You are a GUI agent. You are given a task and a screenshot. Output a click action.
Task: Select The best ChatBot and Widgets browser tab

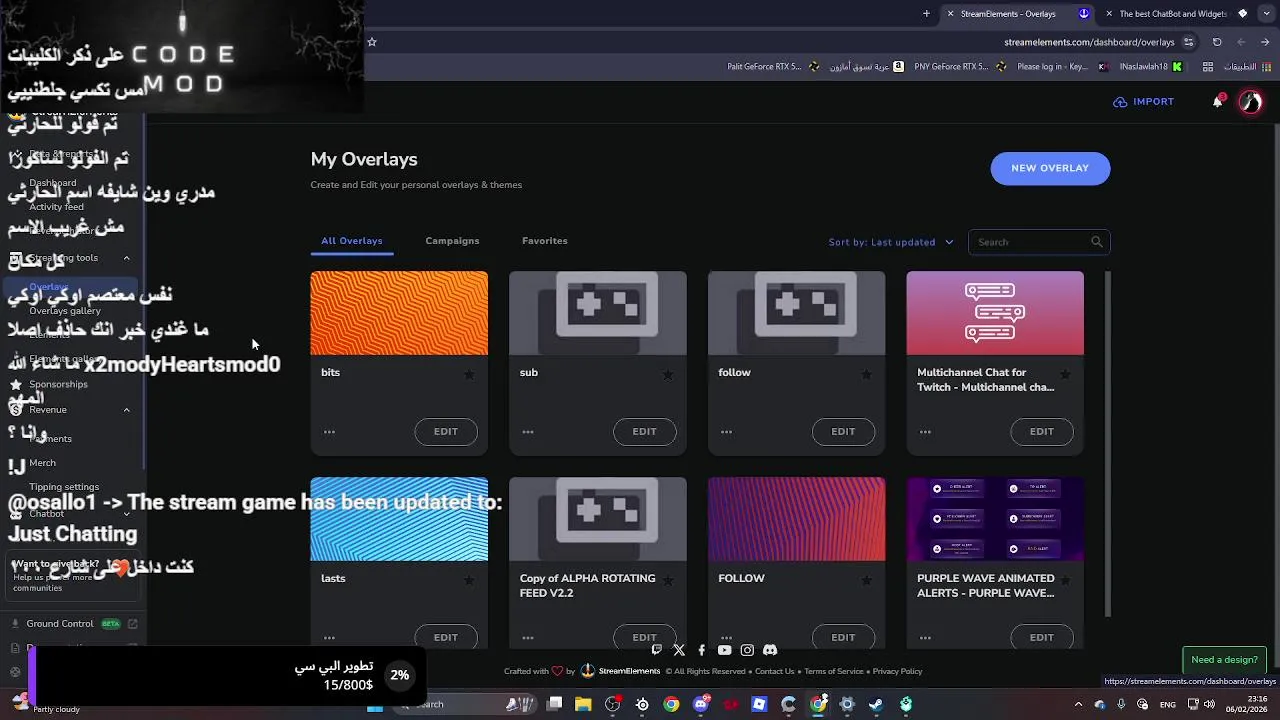(x=1178, y=14)
